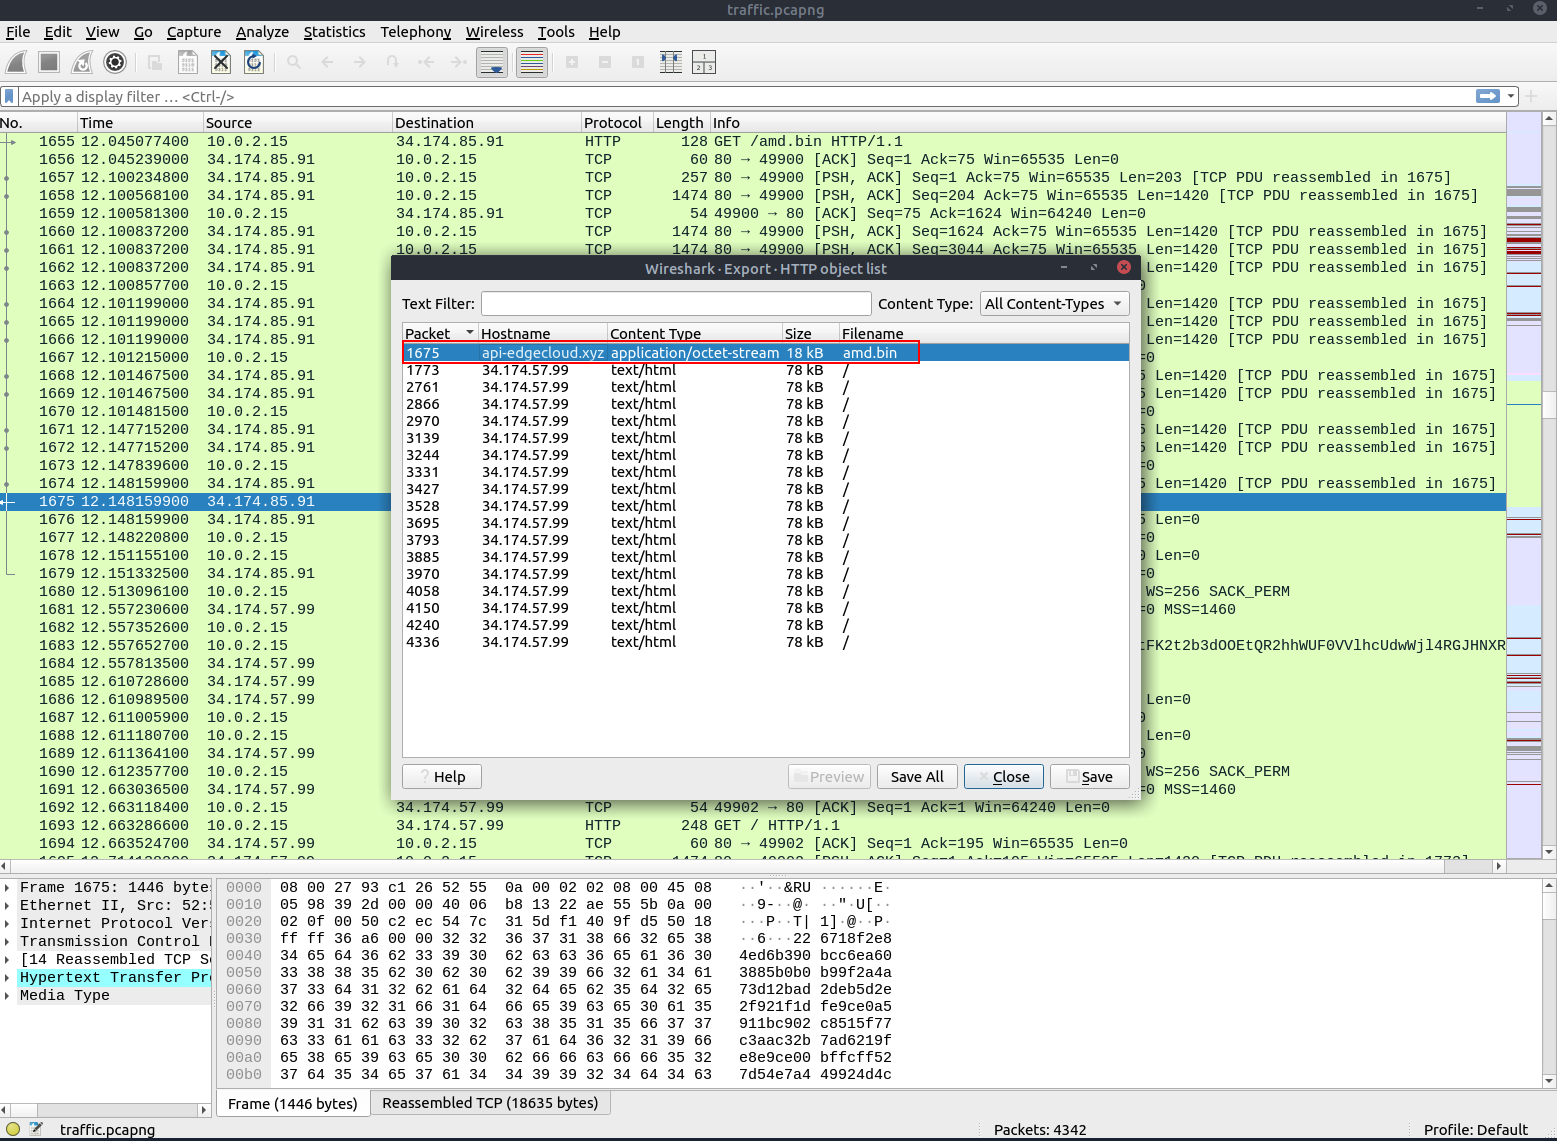Open the Wireless menu
The image size is (1557, 1141).
pyautogui.click(x=494, y=32)
